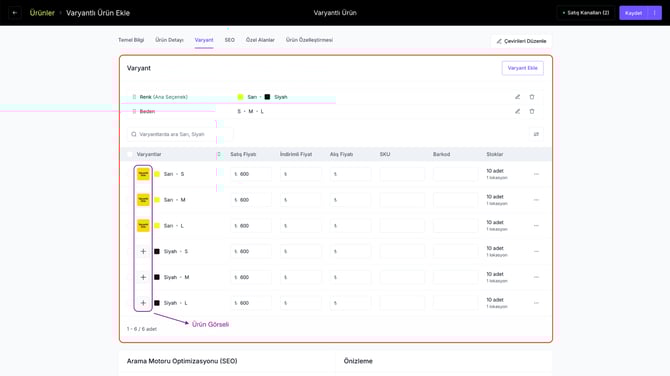Edit the Renk variant option with pencil icon
The height and width of the screenshot is (376, 670).
click(517, 97)
